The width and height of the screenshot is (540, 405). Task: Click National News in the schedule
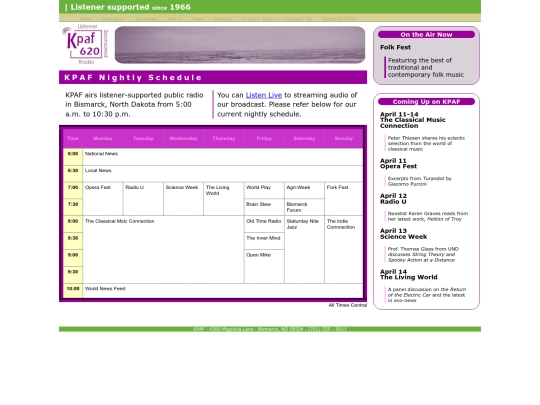tap(223, 157)
